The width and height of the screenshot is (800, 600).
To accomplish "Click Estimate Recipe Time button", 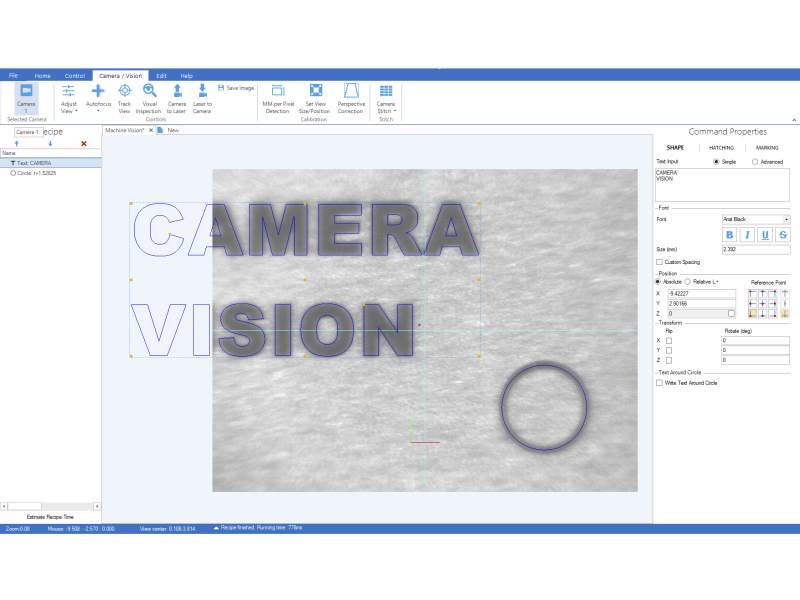I will [x=50, y=517].
